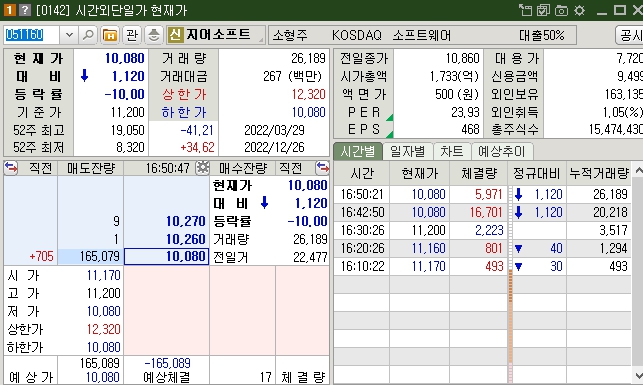Click the '+705' change value
The width and height of the screenshot is (643, 385).
[x=41, y=257]
